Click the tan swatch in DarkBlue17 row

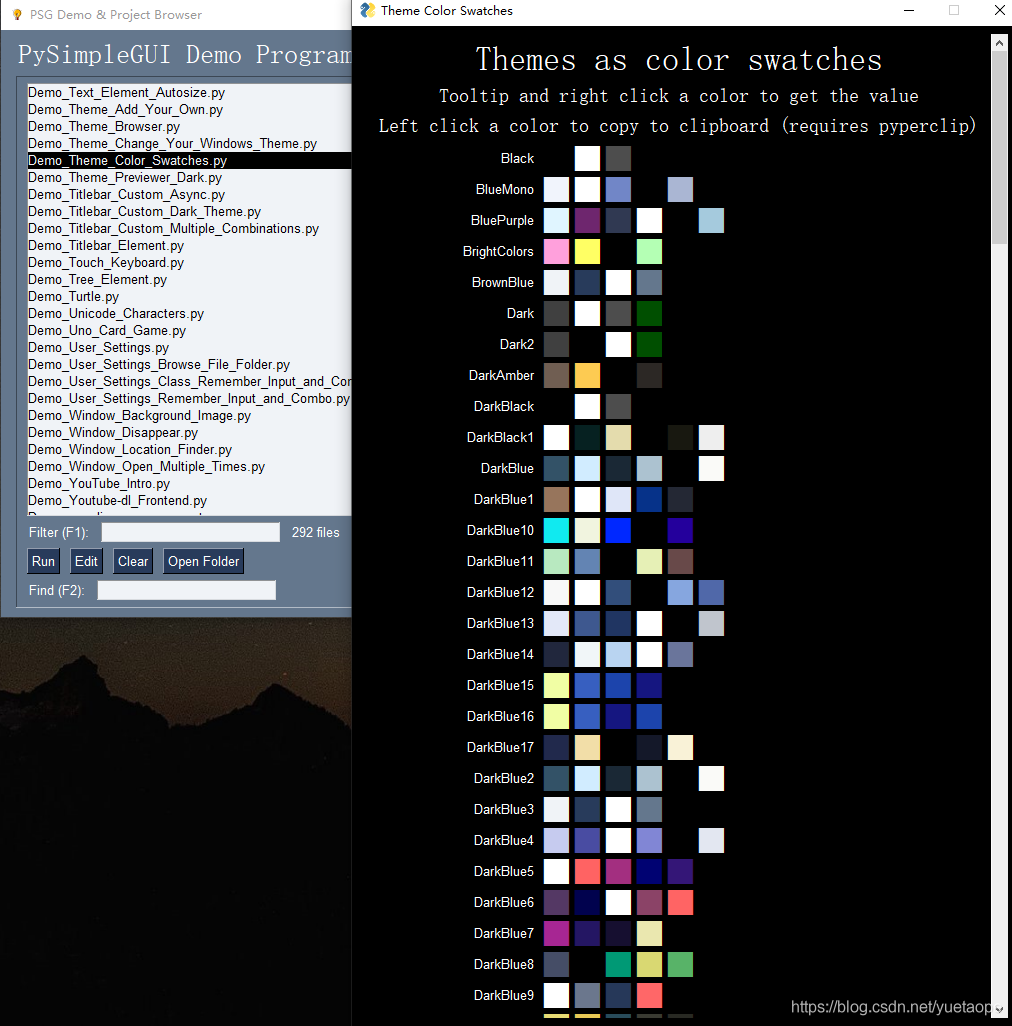click(587, 747)
